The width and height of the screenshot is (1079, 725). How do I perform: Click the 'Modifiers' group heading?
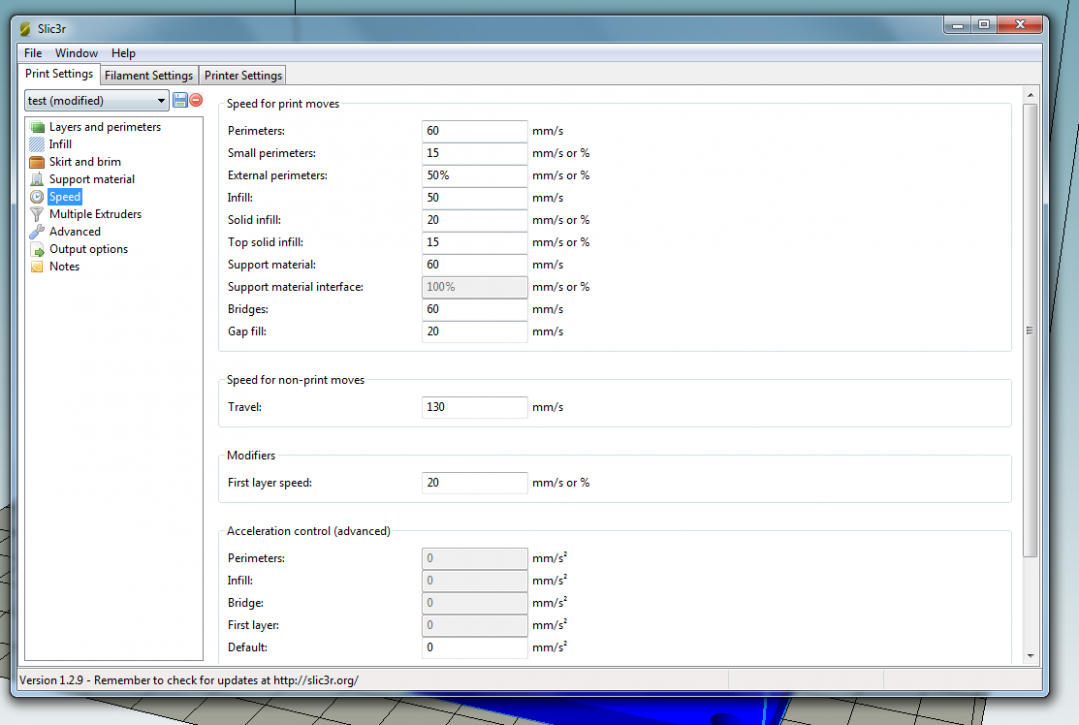tap(251, 455)
